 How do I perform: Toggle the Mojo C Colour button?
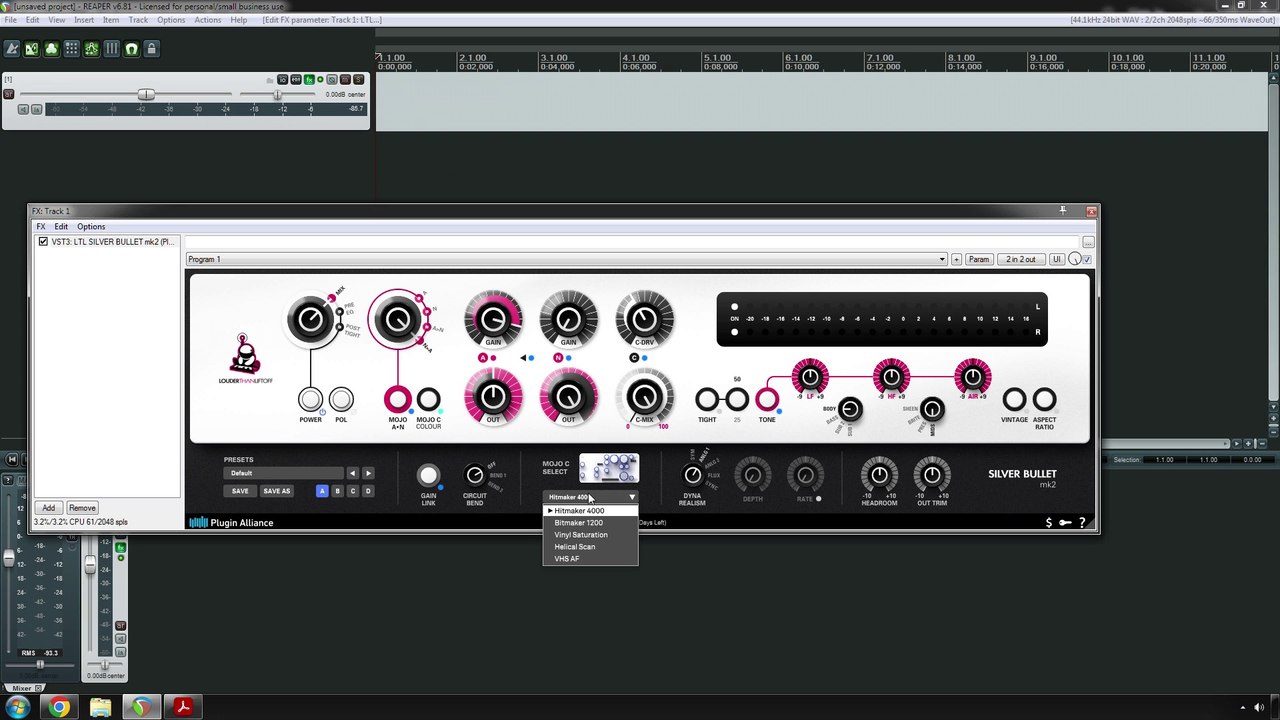[428, 400]
